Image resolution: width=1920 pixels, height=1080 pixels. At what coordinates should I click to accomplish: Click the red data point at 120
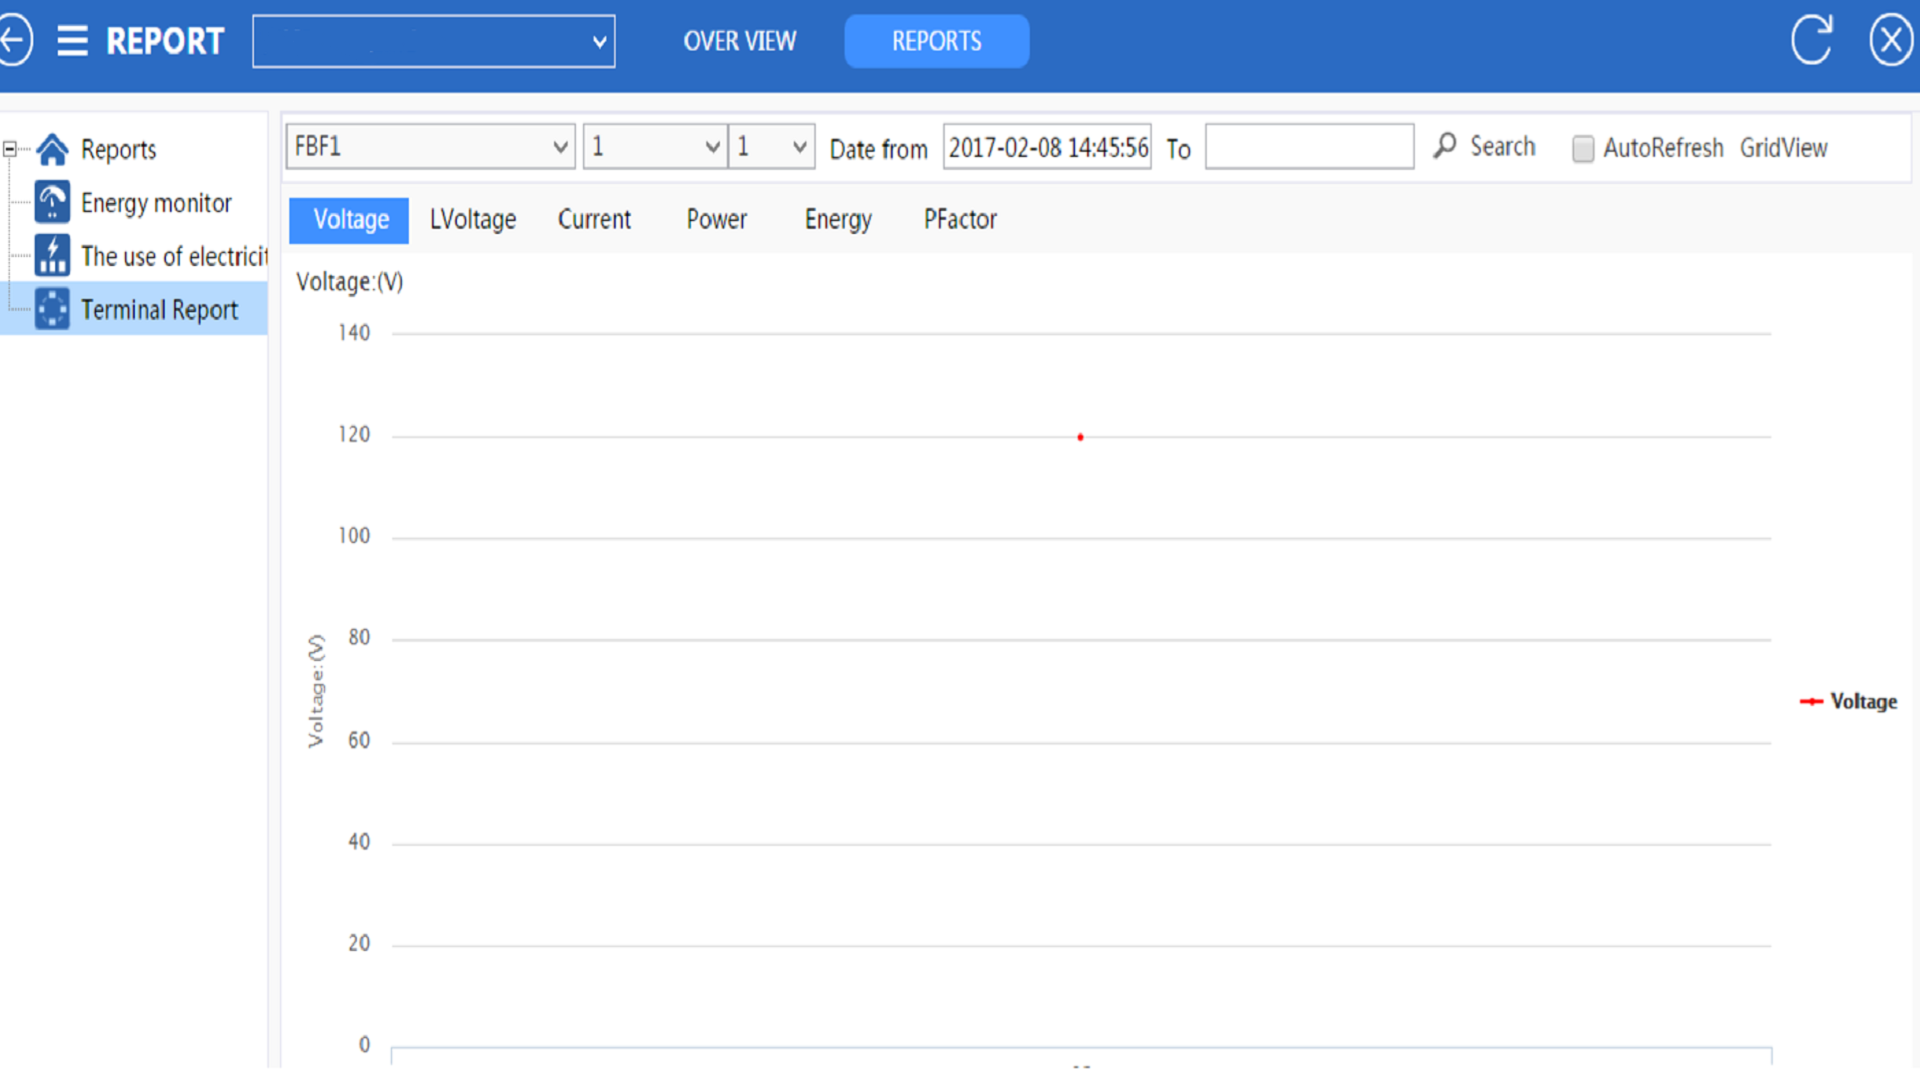(1080, 437)
